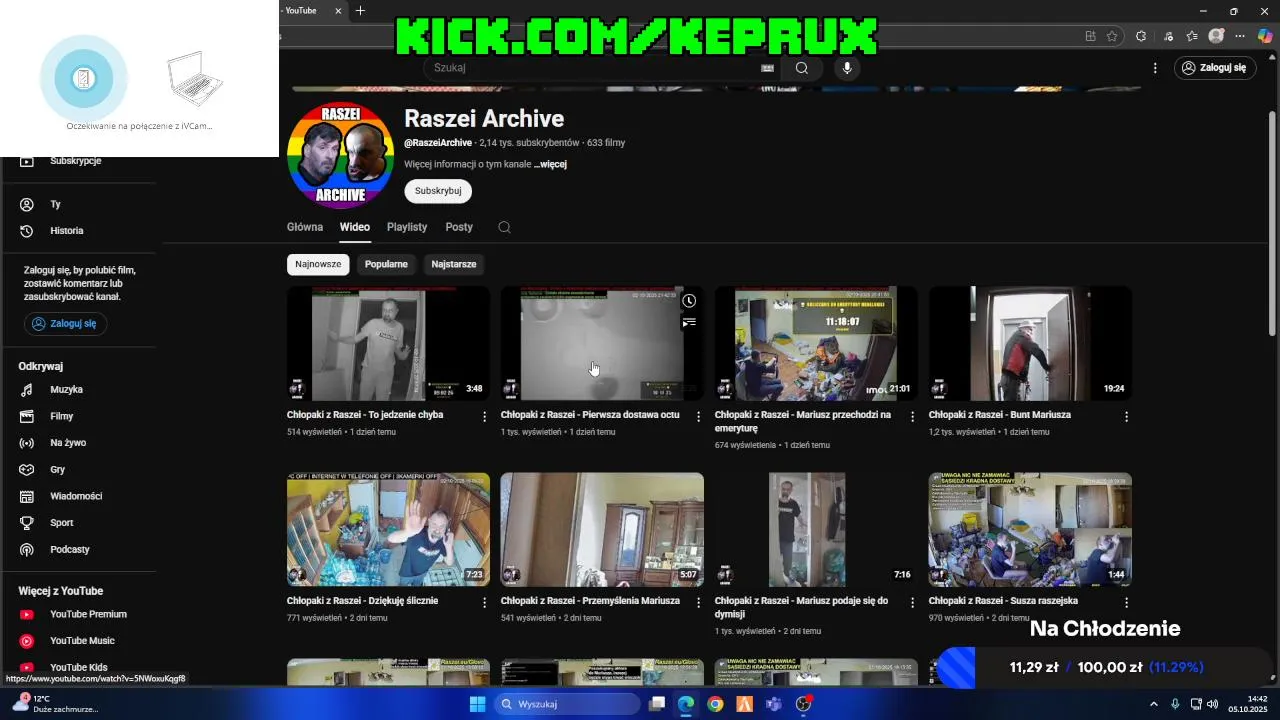Open options for 'Mariusz przechodzi na emeryturę' video
Viewport: 1280px width, 720px height.
click(912, 416)
